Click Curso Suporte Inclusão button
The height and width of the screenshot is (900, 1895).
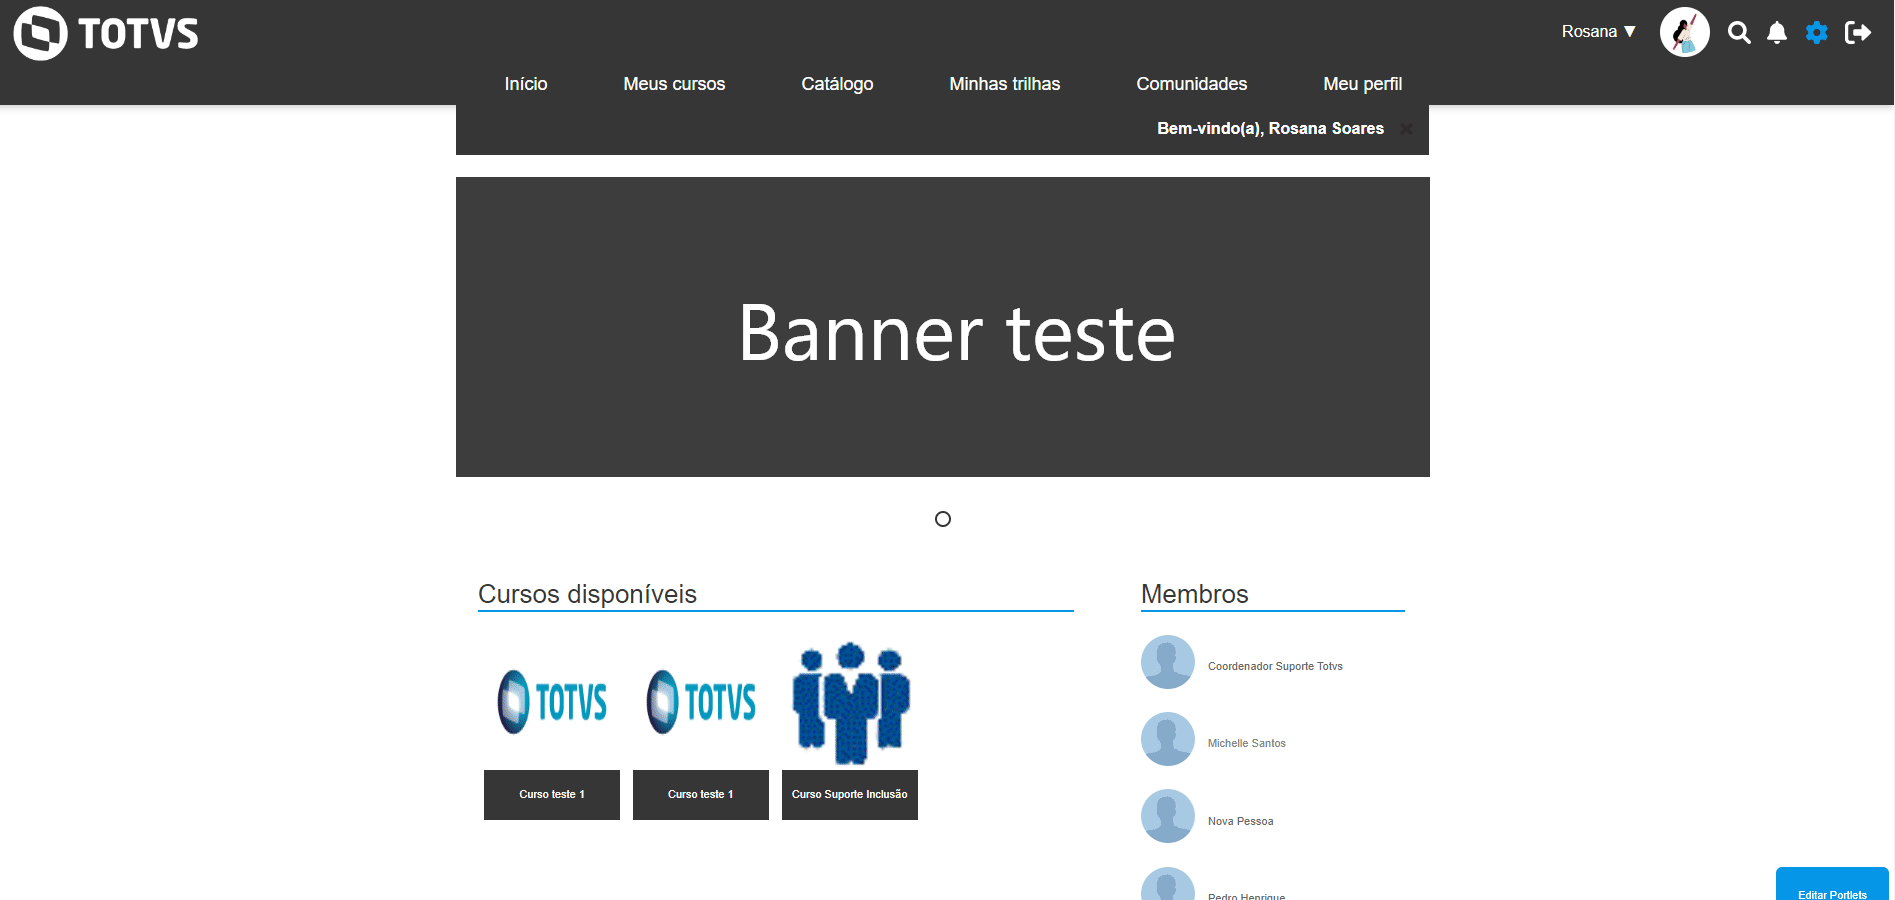tap(850, 795)
